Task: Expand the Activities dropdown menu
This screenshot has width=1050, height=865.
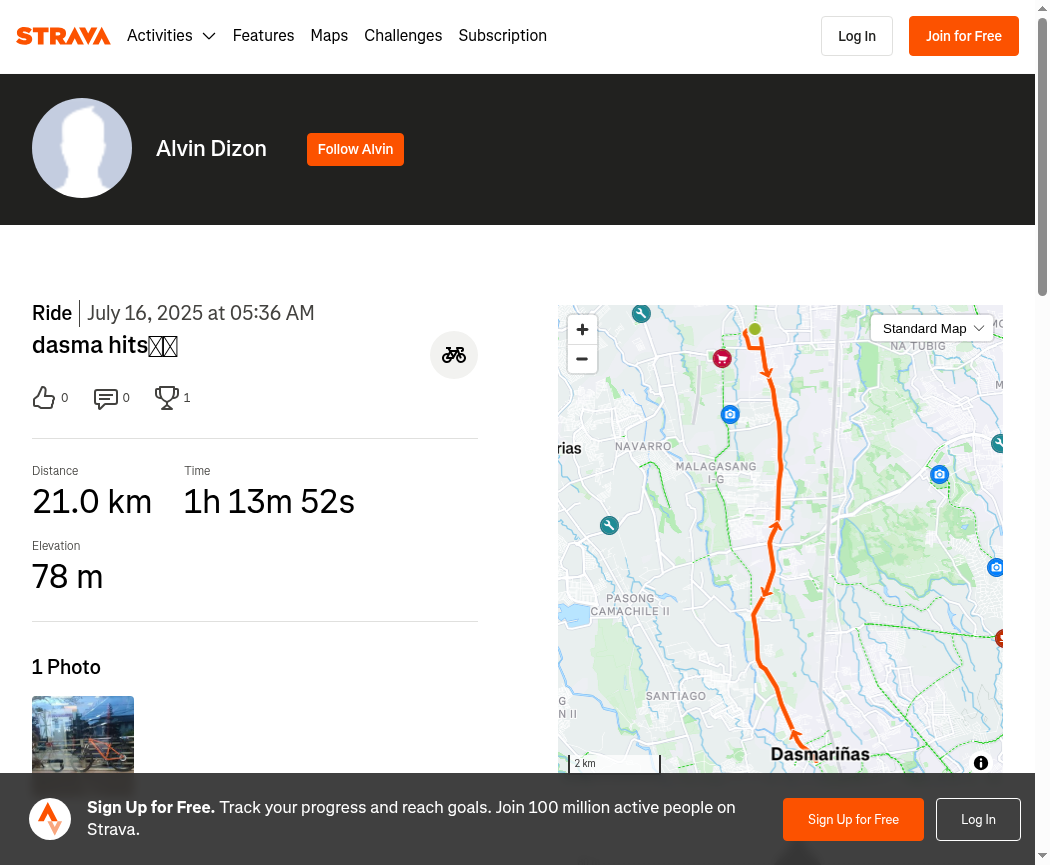Action: (171, 35)
